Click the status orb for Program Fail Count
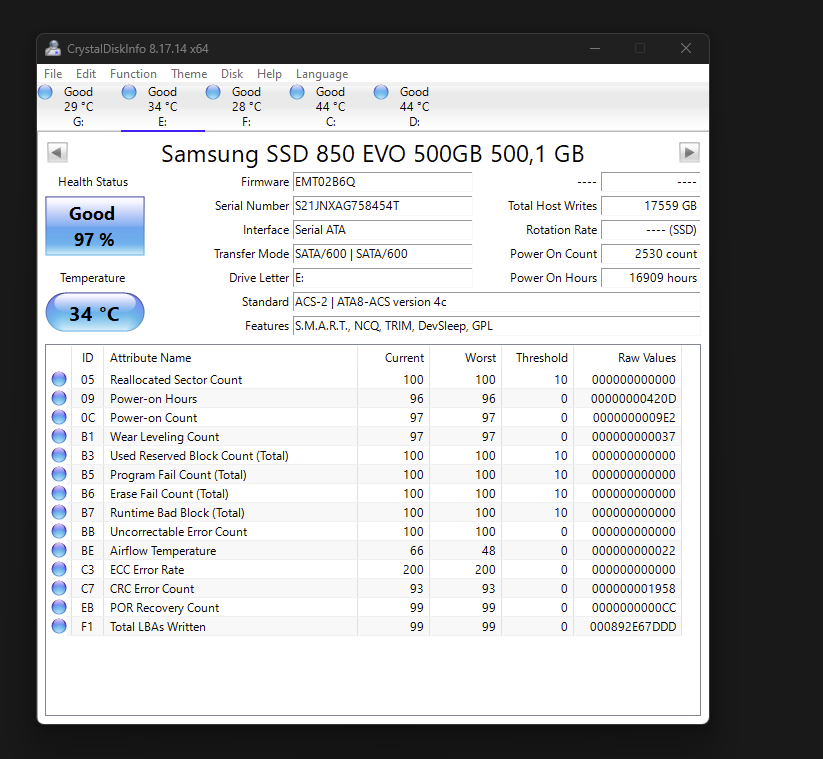823x759 pixels. pos(59,474)
